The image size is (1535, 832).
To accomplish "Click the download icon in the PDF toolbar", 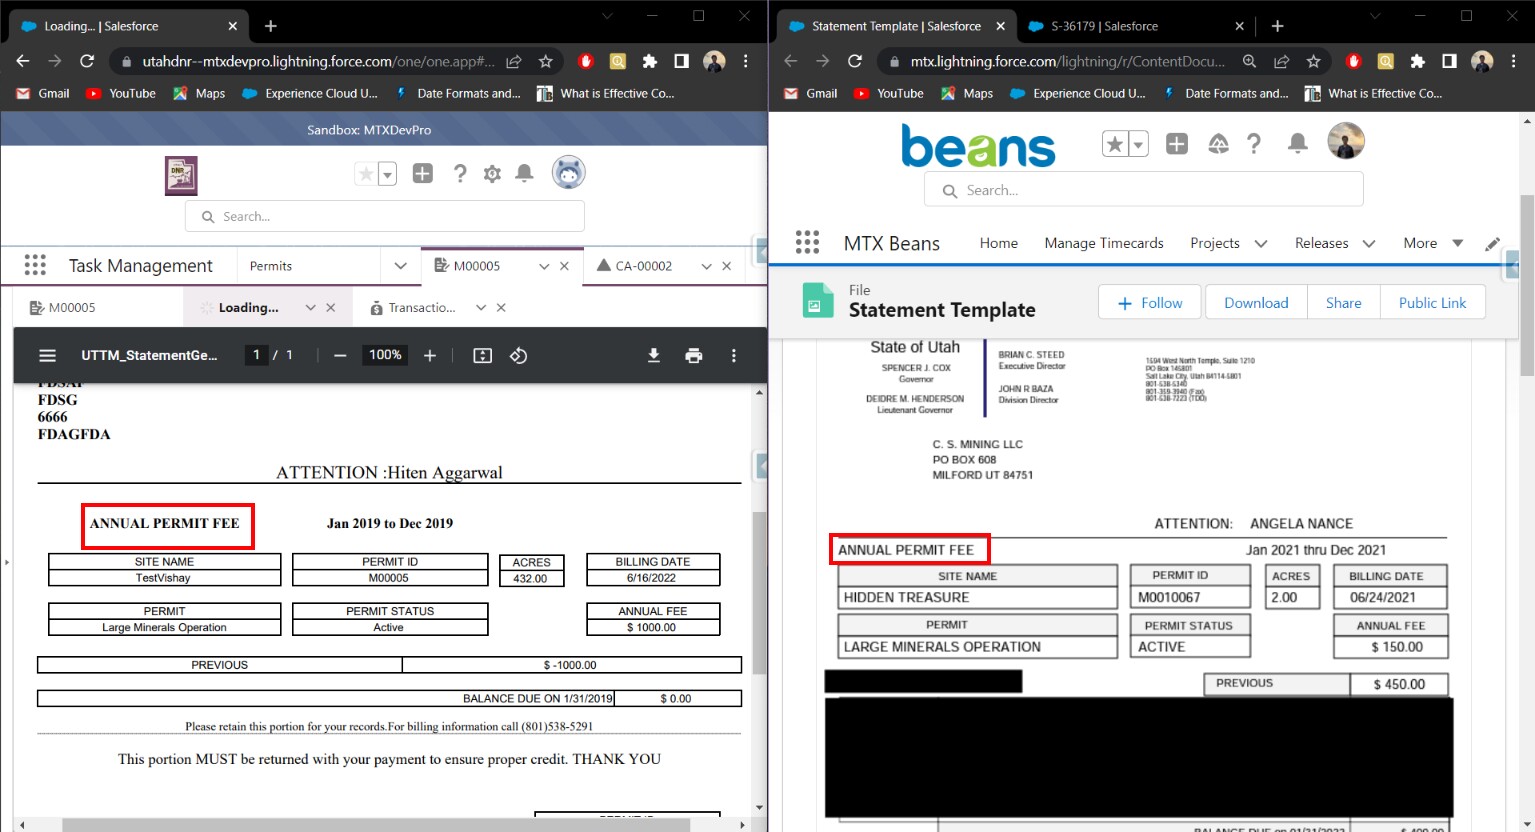I will pyautogui.click(x=654, y=355).
